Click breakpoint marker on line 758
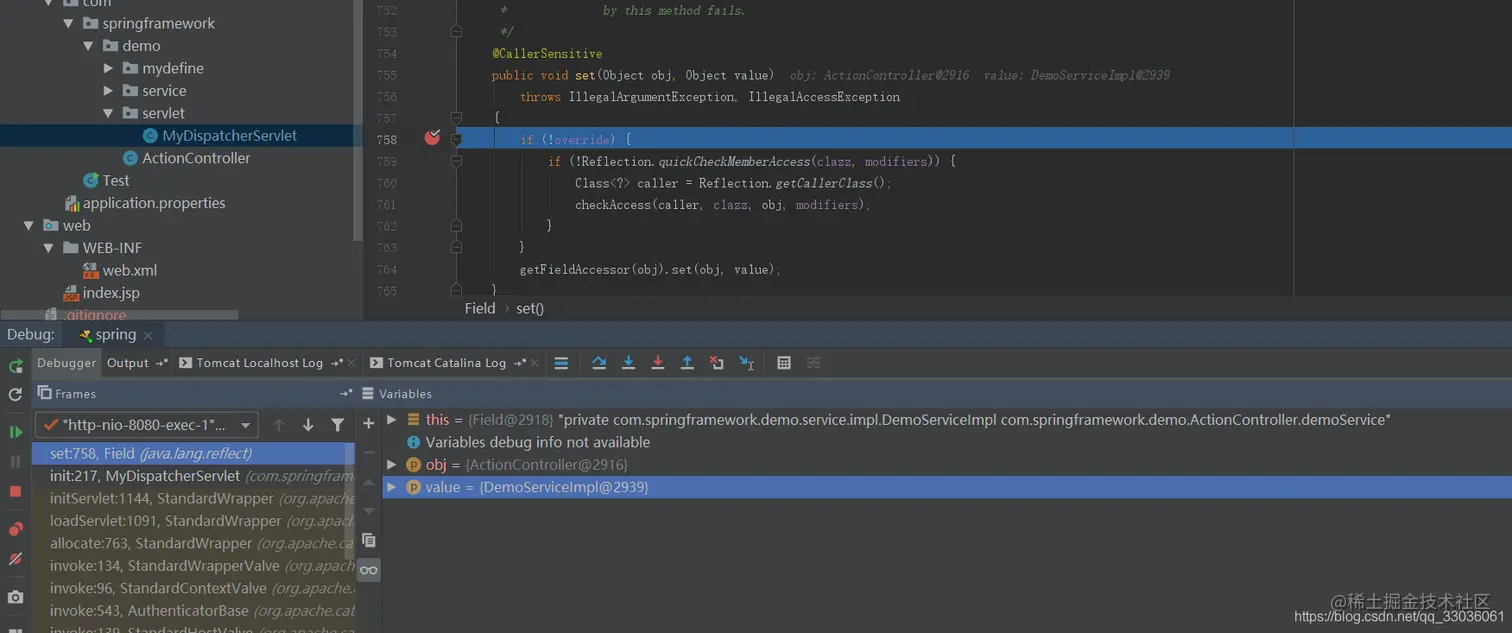The height and width of the screenshot is (633, 1512). (x=432, y=138)
